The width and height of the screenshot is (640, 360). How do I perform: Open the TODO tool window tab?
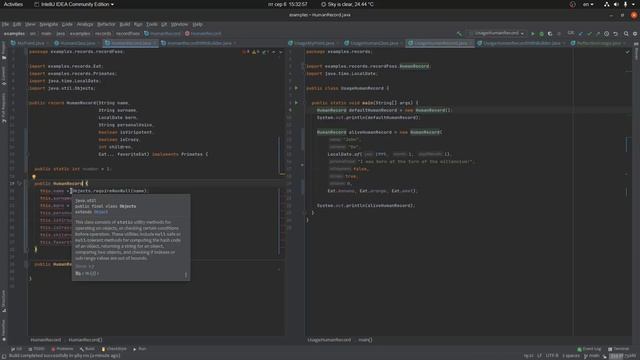tap(37, 349)
